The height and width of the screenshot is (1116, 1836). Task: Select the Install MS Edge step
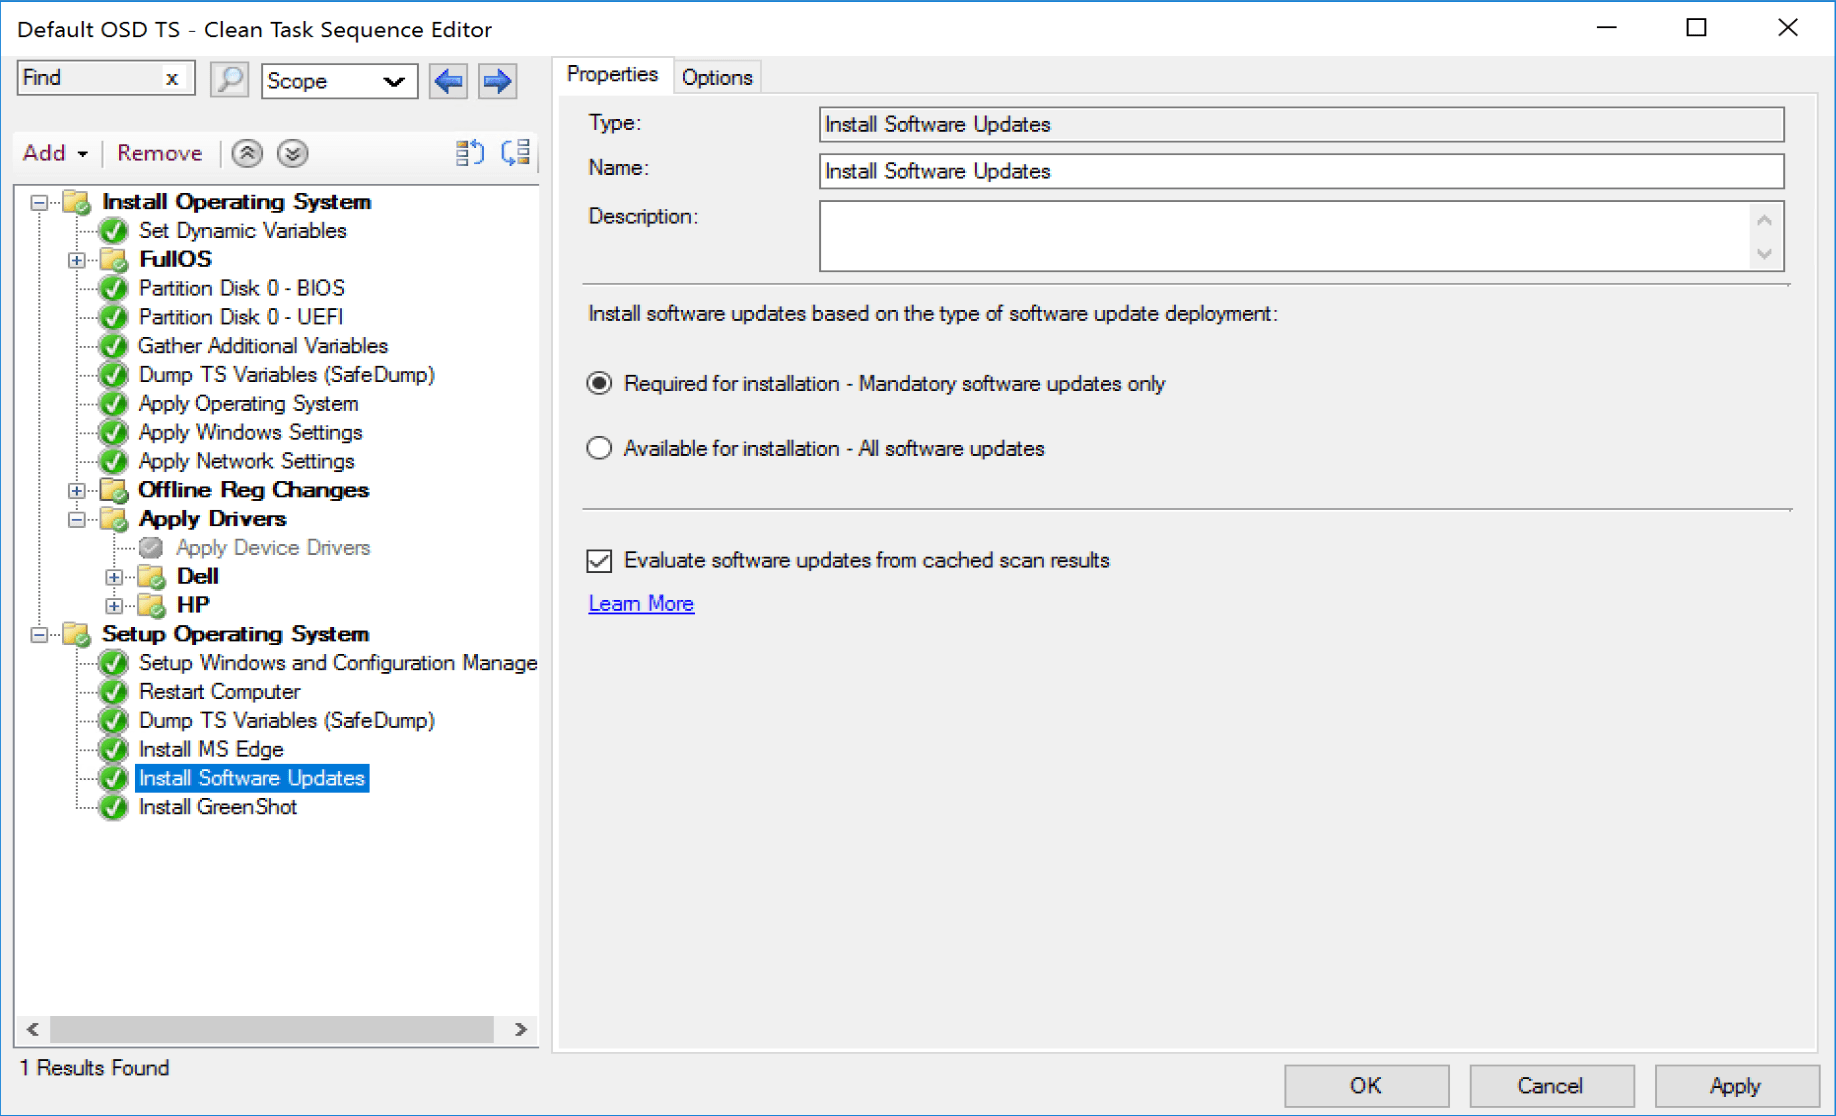211,749
